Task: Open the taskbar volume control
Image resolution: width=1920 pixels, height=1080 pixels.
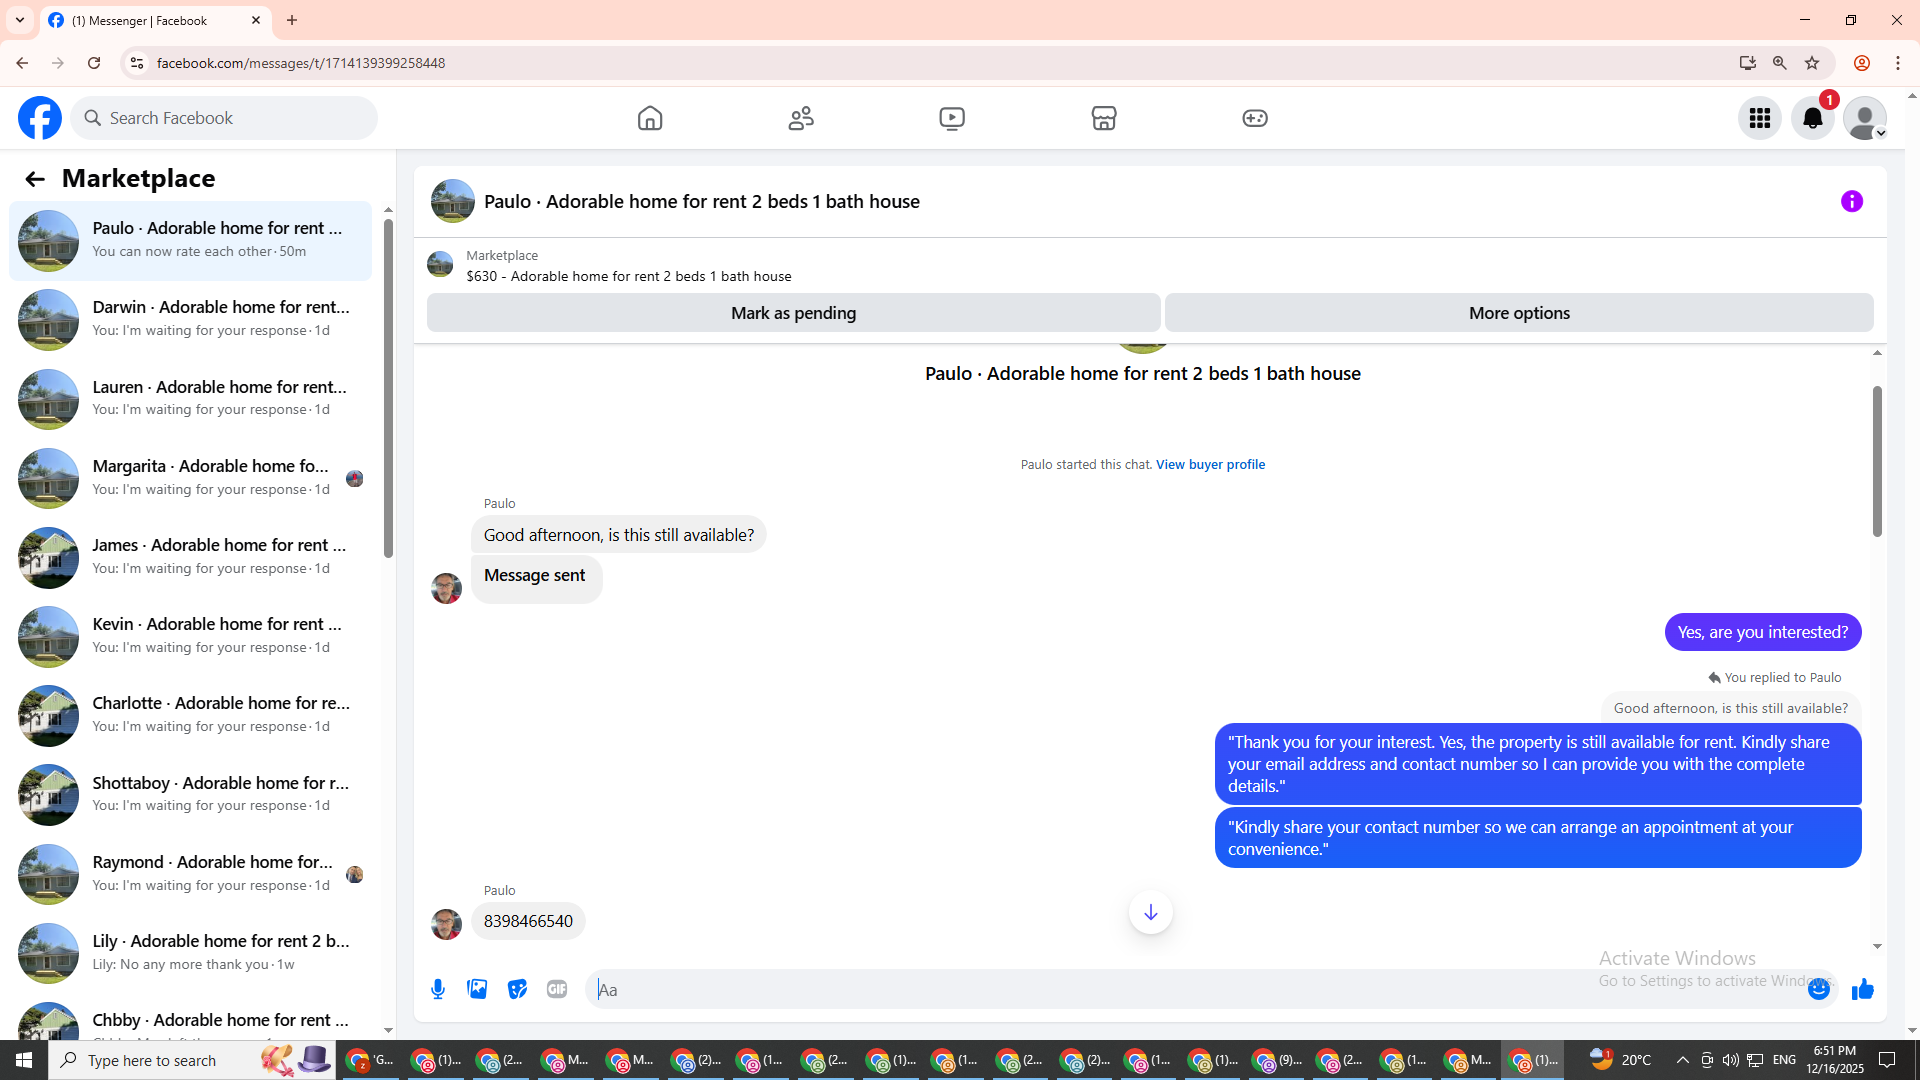Action: (1730, 1060)
